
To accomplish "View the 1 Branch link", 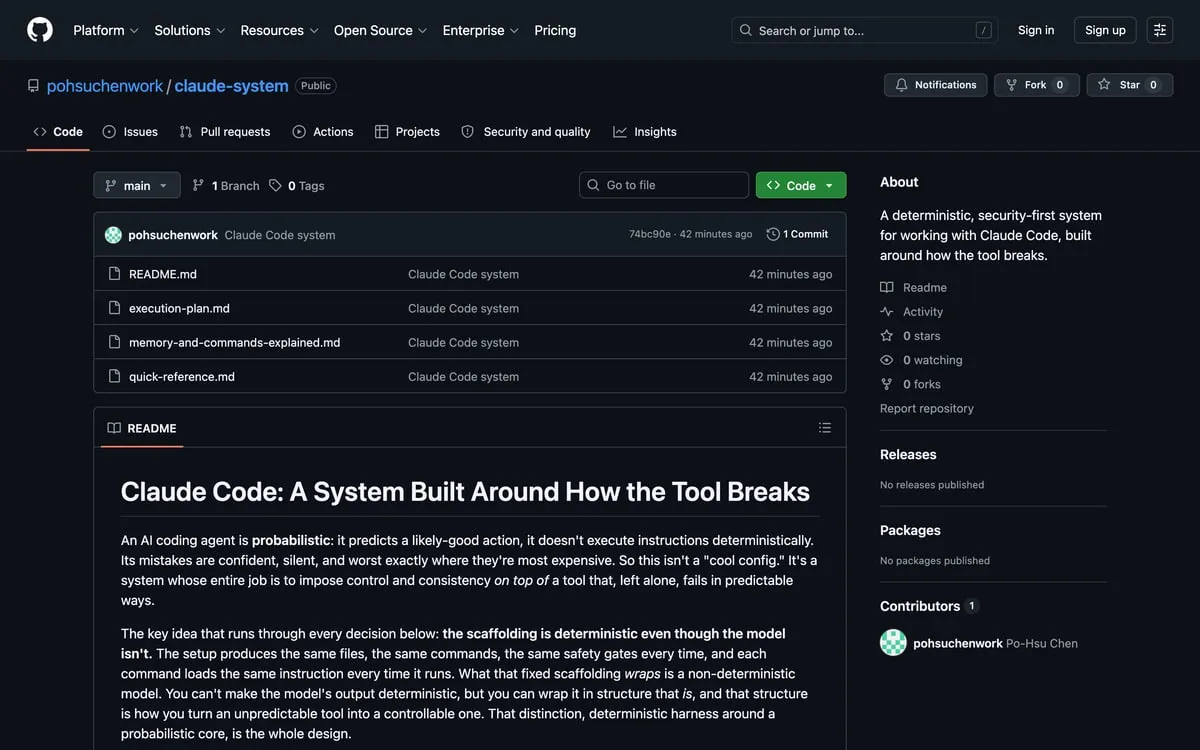I will point(226,186).
